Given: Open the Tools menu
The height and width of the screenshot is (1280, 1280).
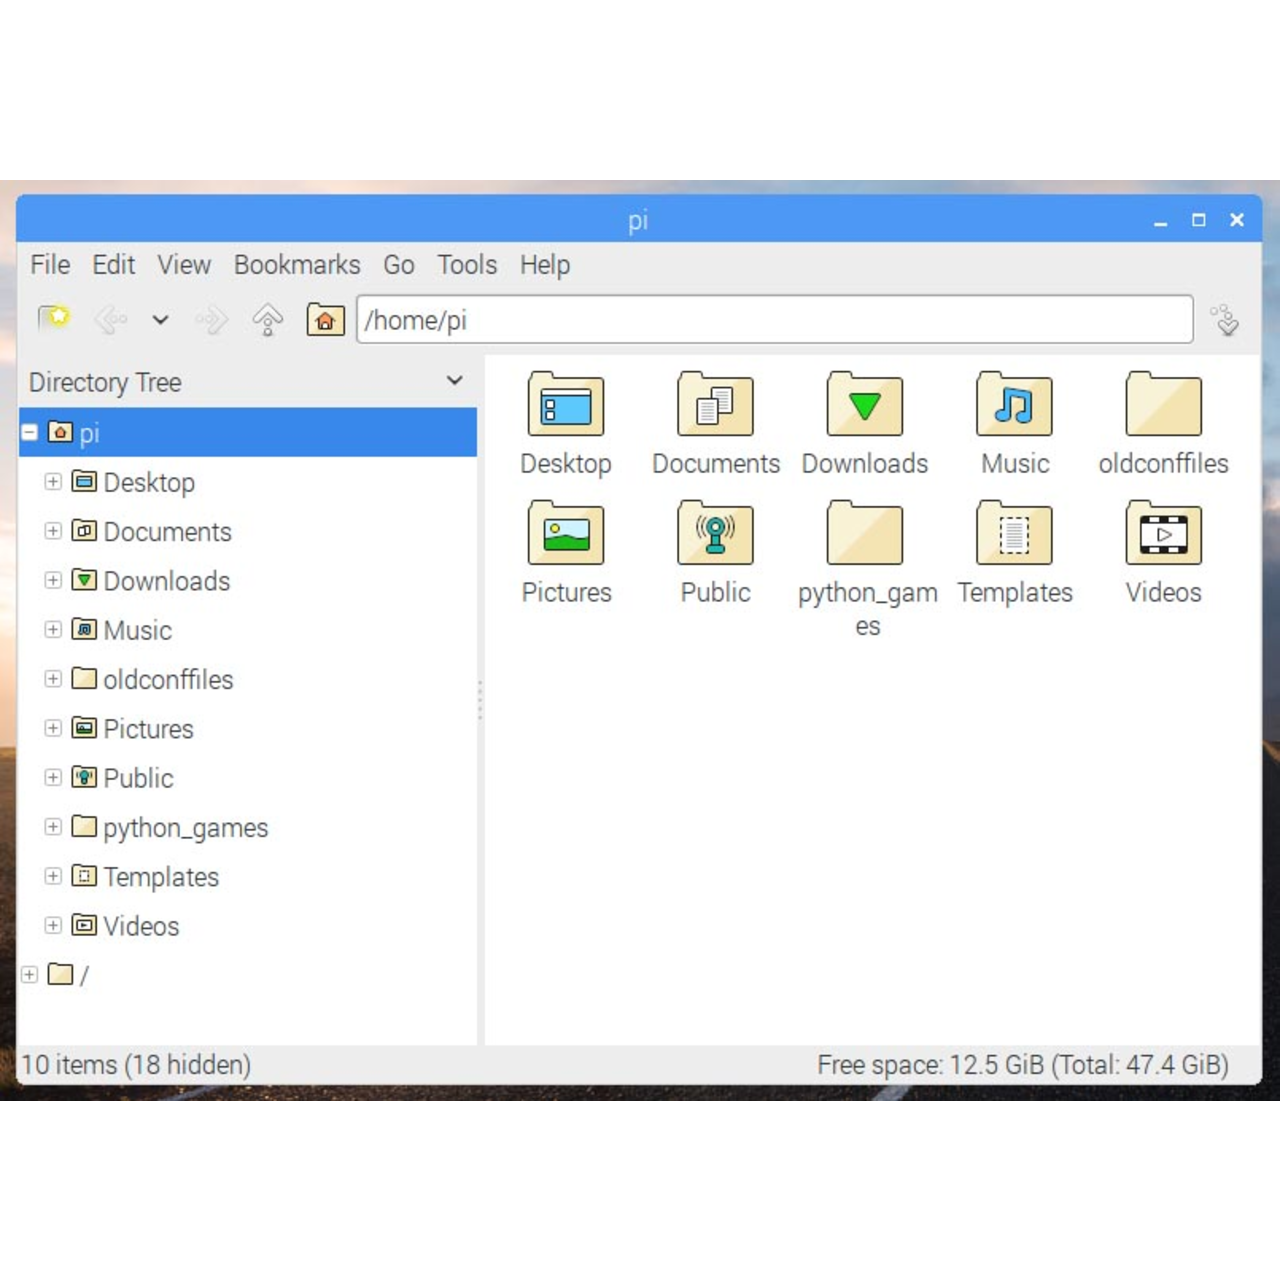Looking at the screenshot, I should click(466, 265).
